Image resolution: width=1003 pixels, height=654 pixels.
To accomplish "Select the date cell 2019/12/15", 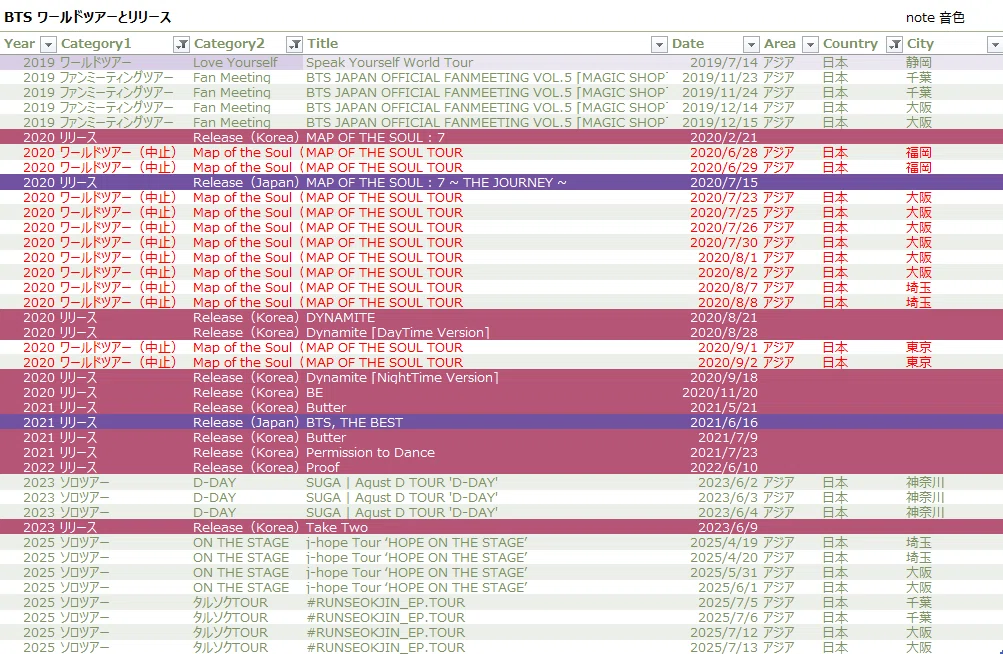I will pos(720,122).
